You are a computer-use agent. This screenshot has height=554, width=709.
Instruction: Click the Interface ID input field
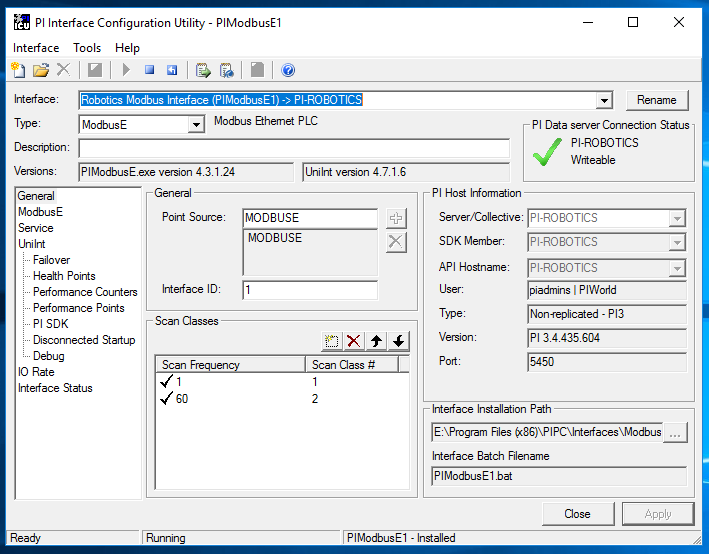point(310,290)
